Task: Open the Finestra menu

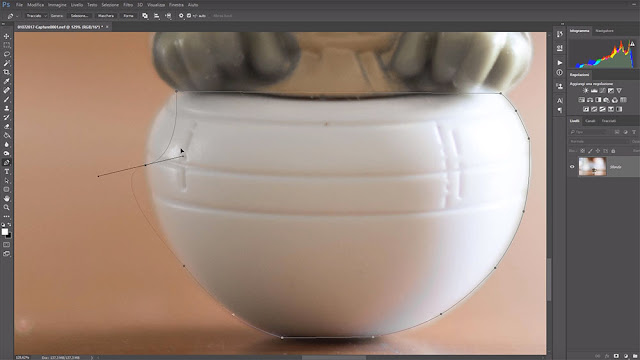Action: [176, 5]
